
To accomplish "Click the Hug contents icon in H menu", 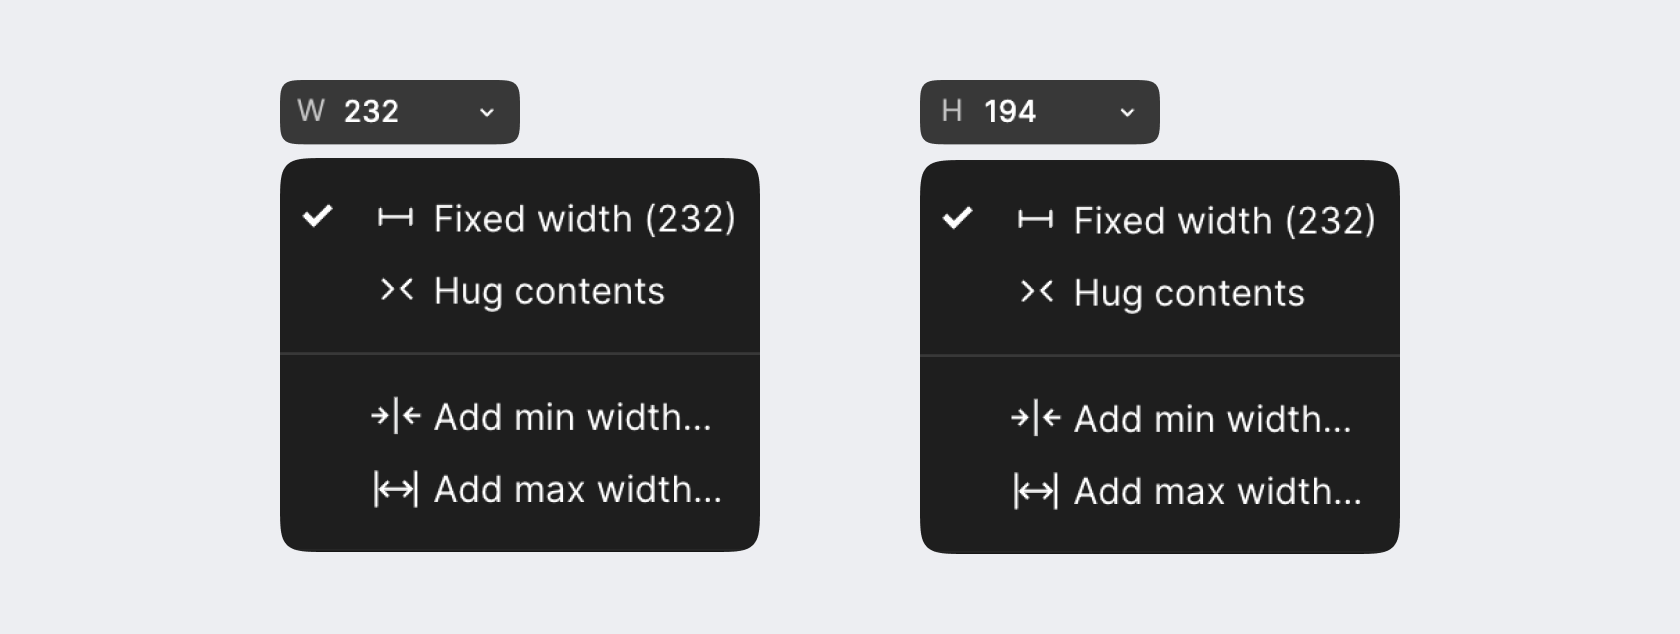I will (1036, 292).
